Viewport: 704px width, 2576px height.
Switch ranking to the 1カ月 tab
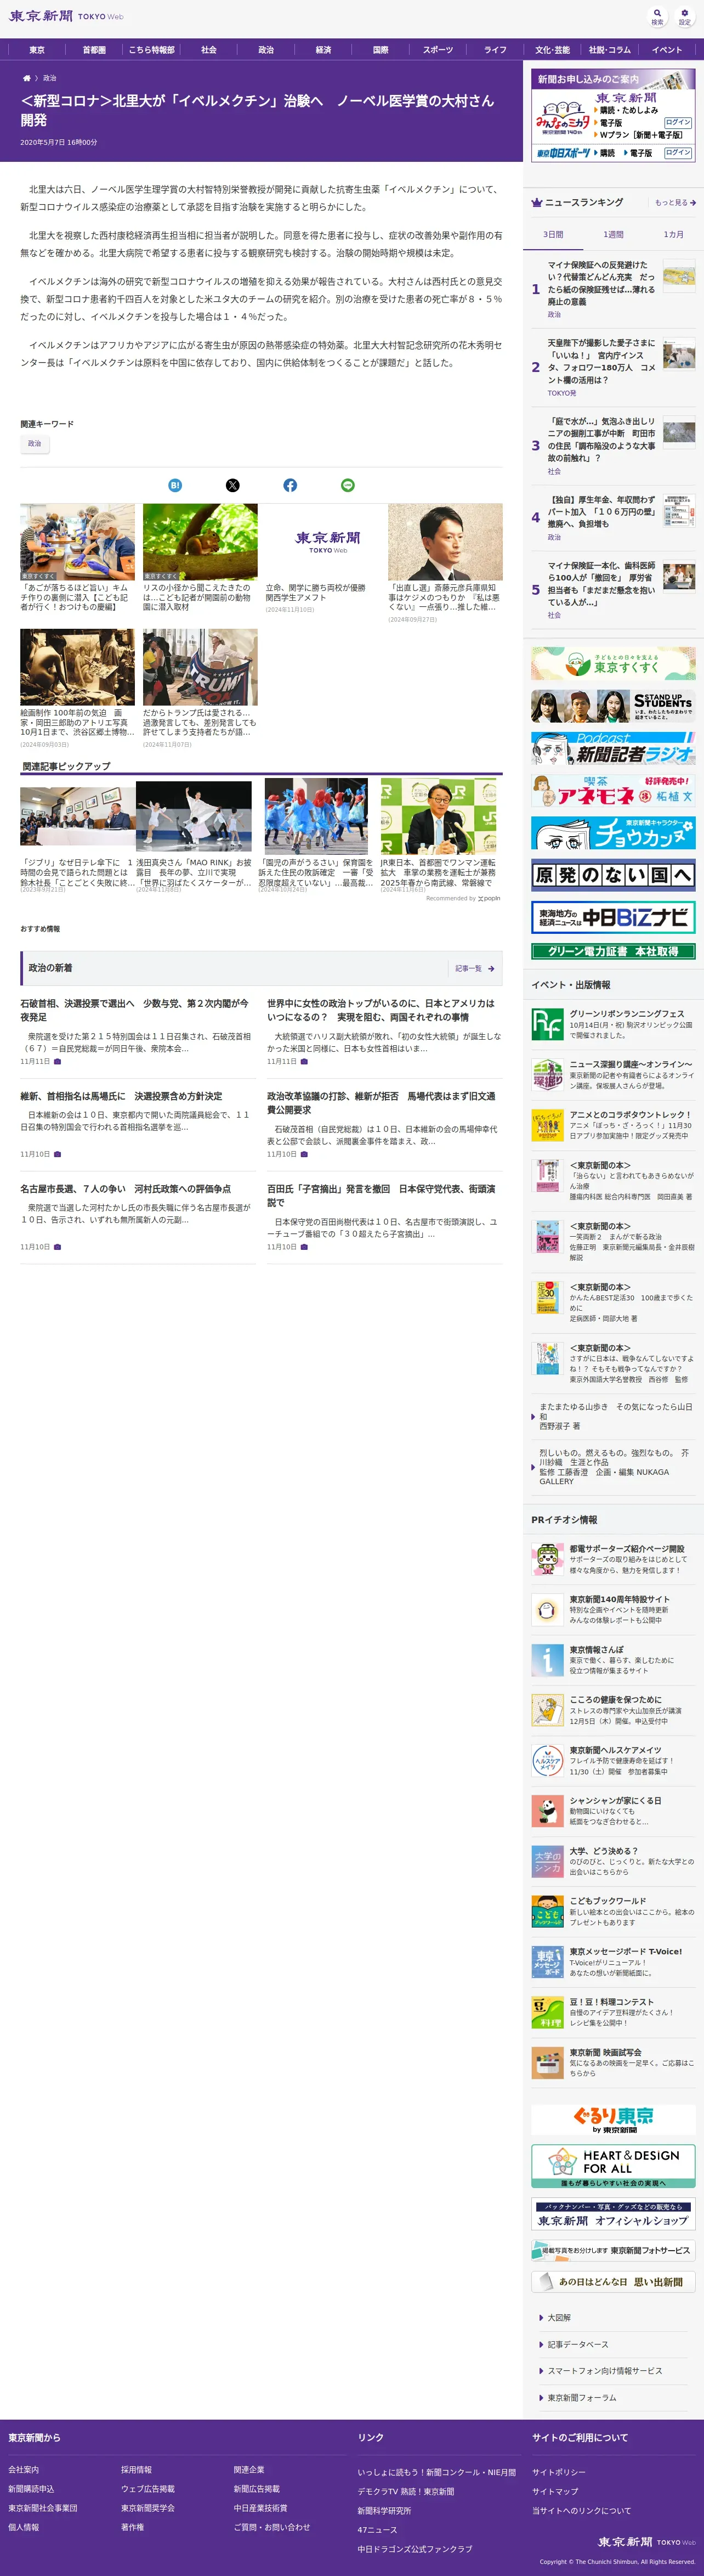click(x=674, y=234)
